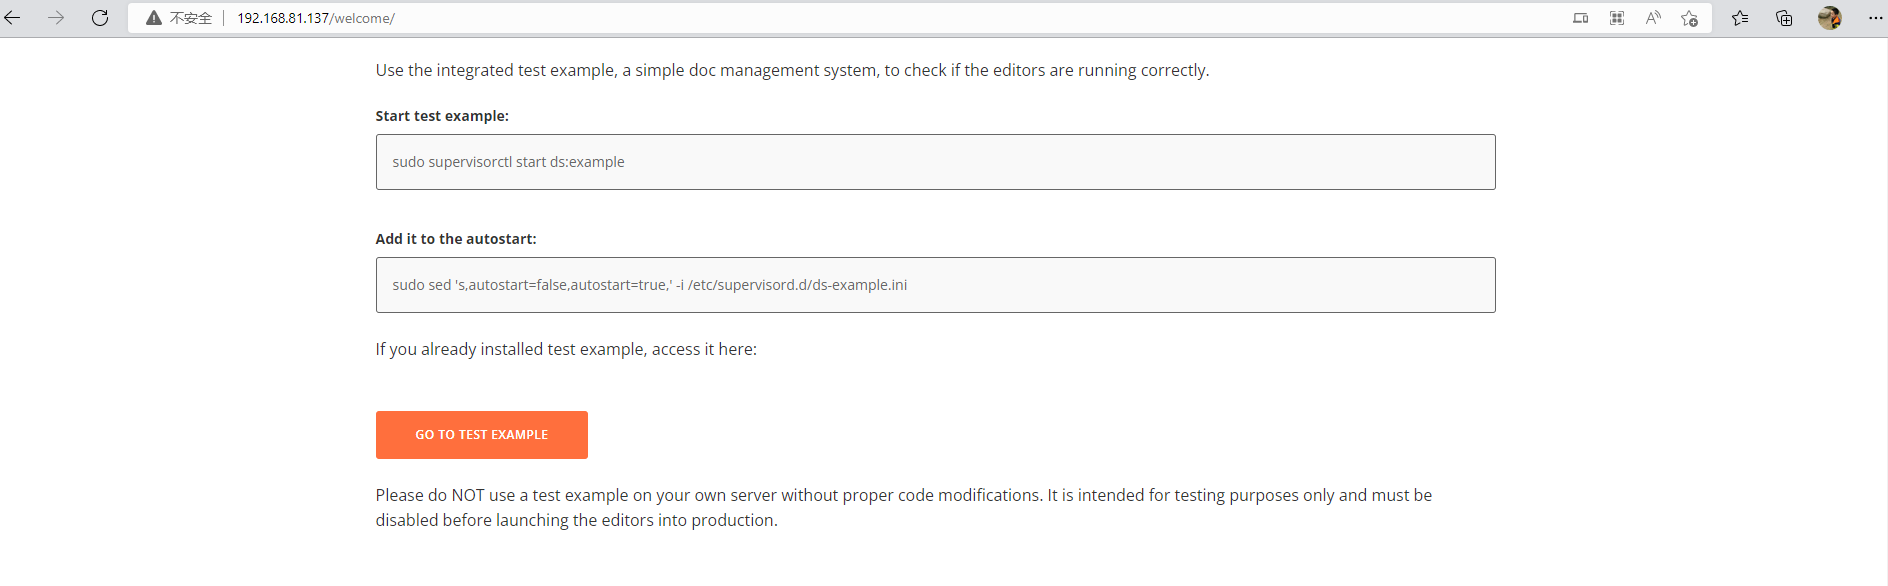Click the 'Start test example:' heading text
1888x586 pixels.
(x=442, y=116)
